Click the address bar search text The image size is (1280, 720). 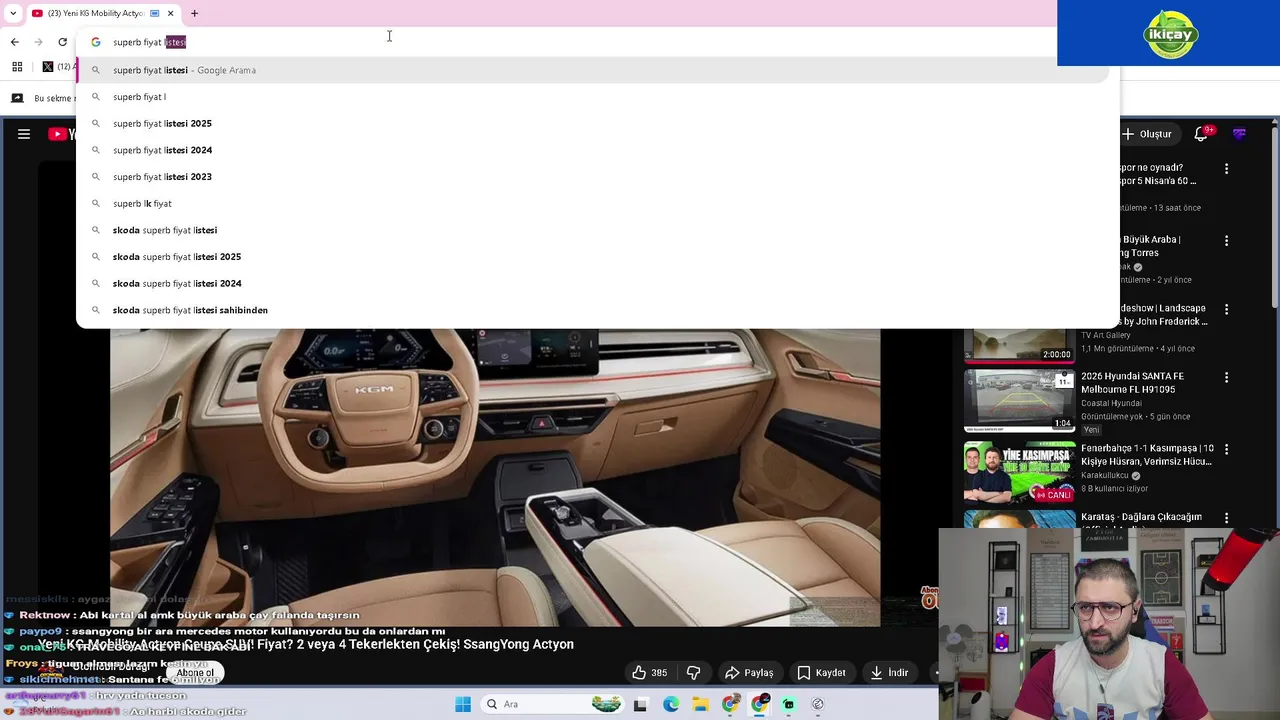pyautogui.click(x=150, y=42)
